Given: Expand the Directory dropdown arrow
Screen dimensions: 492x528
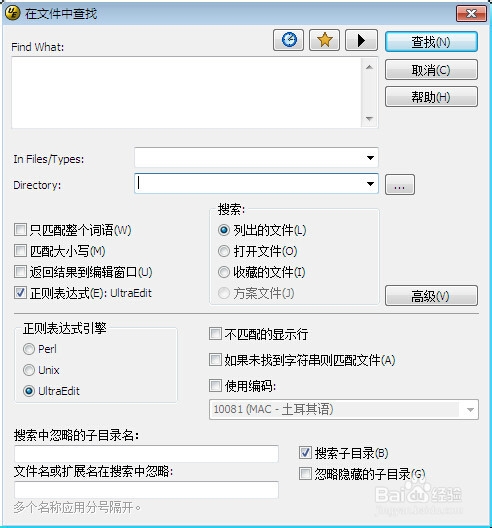Looking at the screenshot, I should coord(370,184).
